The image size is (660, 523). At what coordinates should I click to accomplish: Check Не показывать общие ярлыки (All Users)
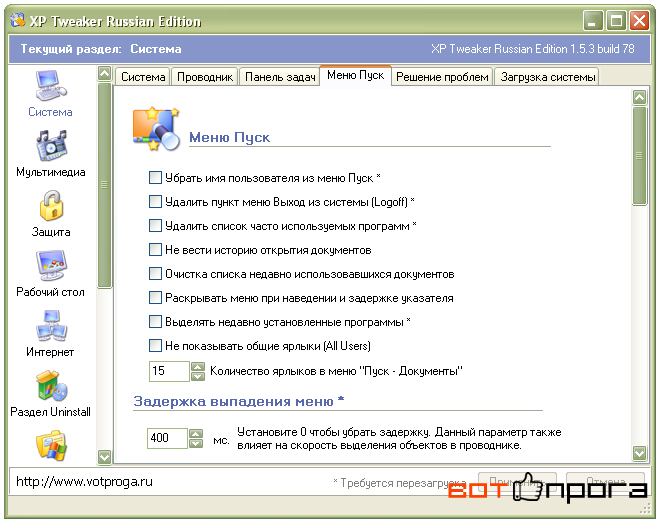coord(155,345)
